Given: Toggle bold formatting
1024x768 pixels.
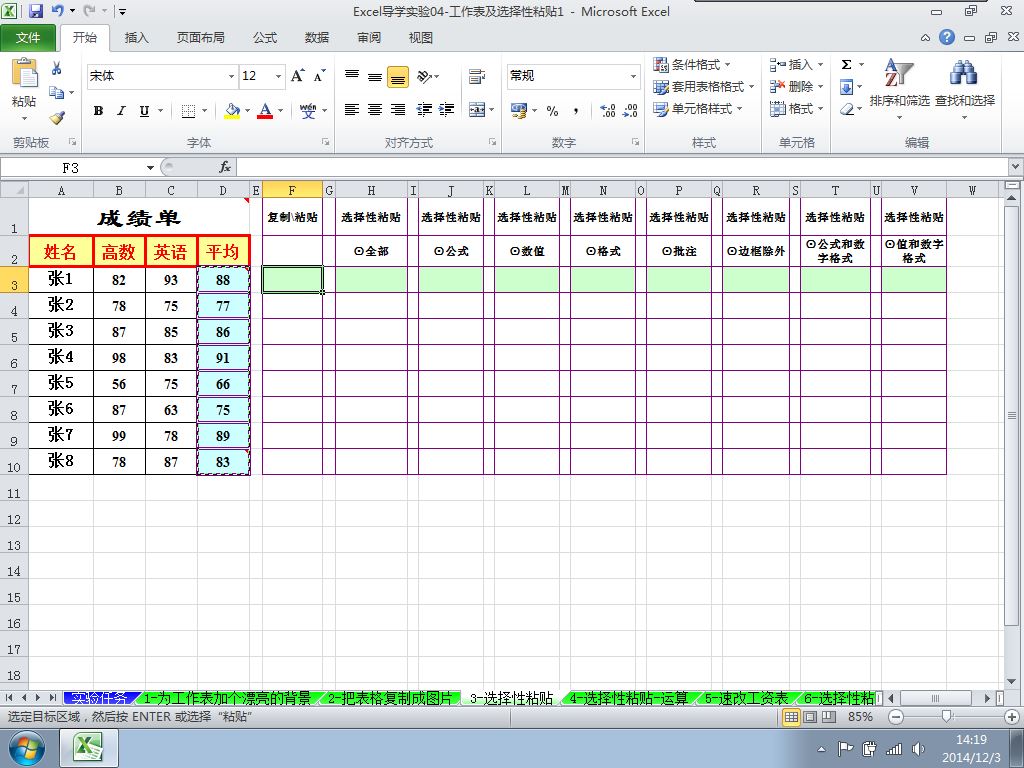Looking at the screenshot, I should [99, 110].
